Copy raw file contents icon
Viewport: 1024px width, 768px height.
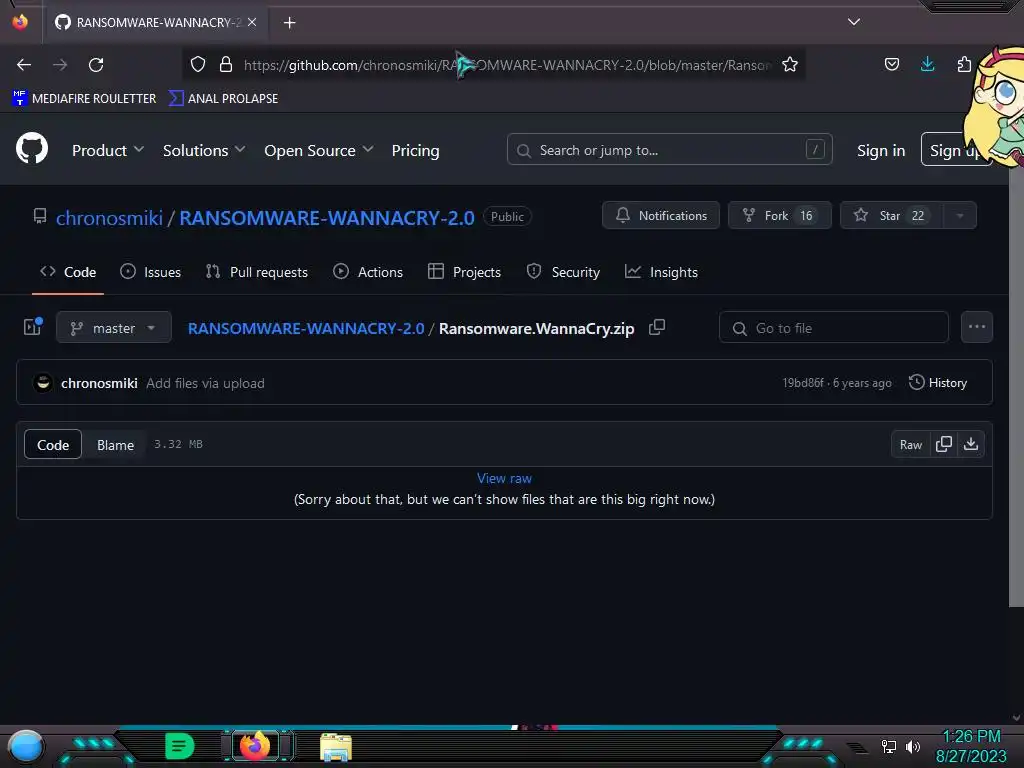click(x=944, y=444)
